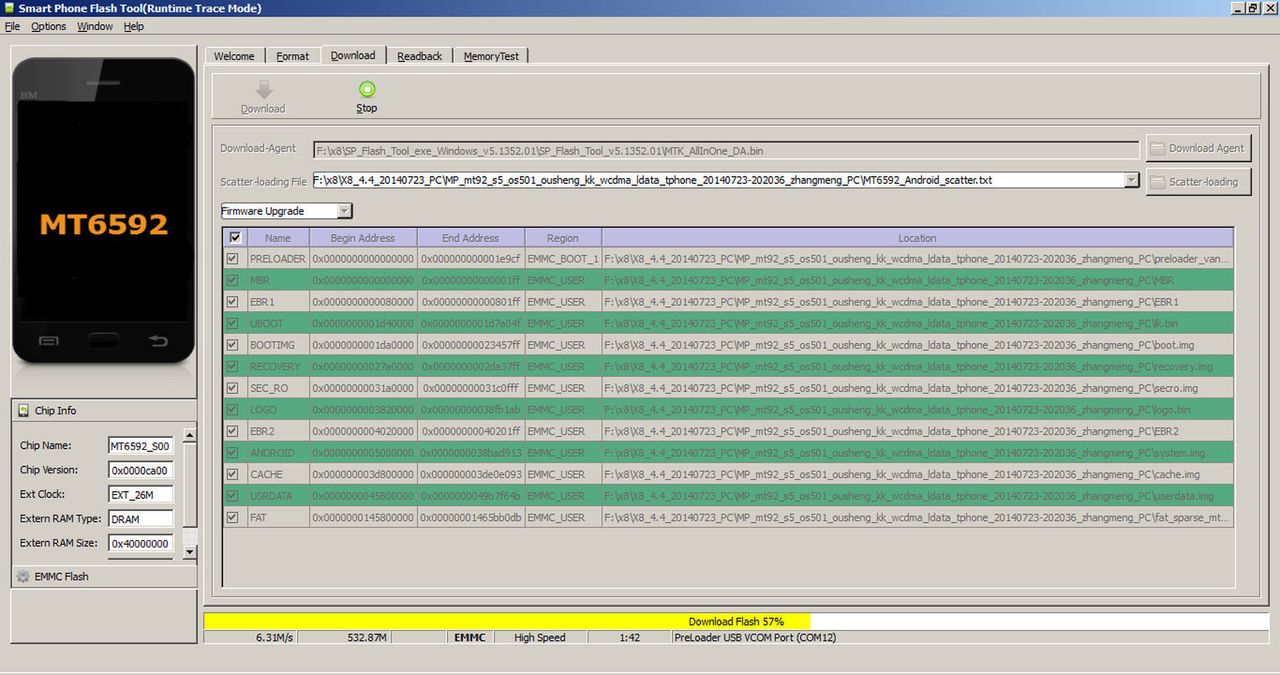Image resolution: width=1280 pixels, height=675 pixels.
Task: Click the PRELOADER region EMMC_BOOT_1 cell
Action: tap(563, 259)
